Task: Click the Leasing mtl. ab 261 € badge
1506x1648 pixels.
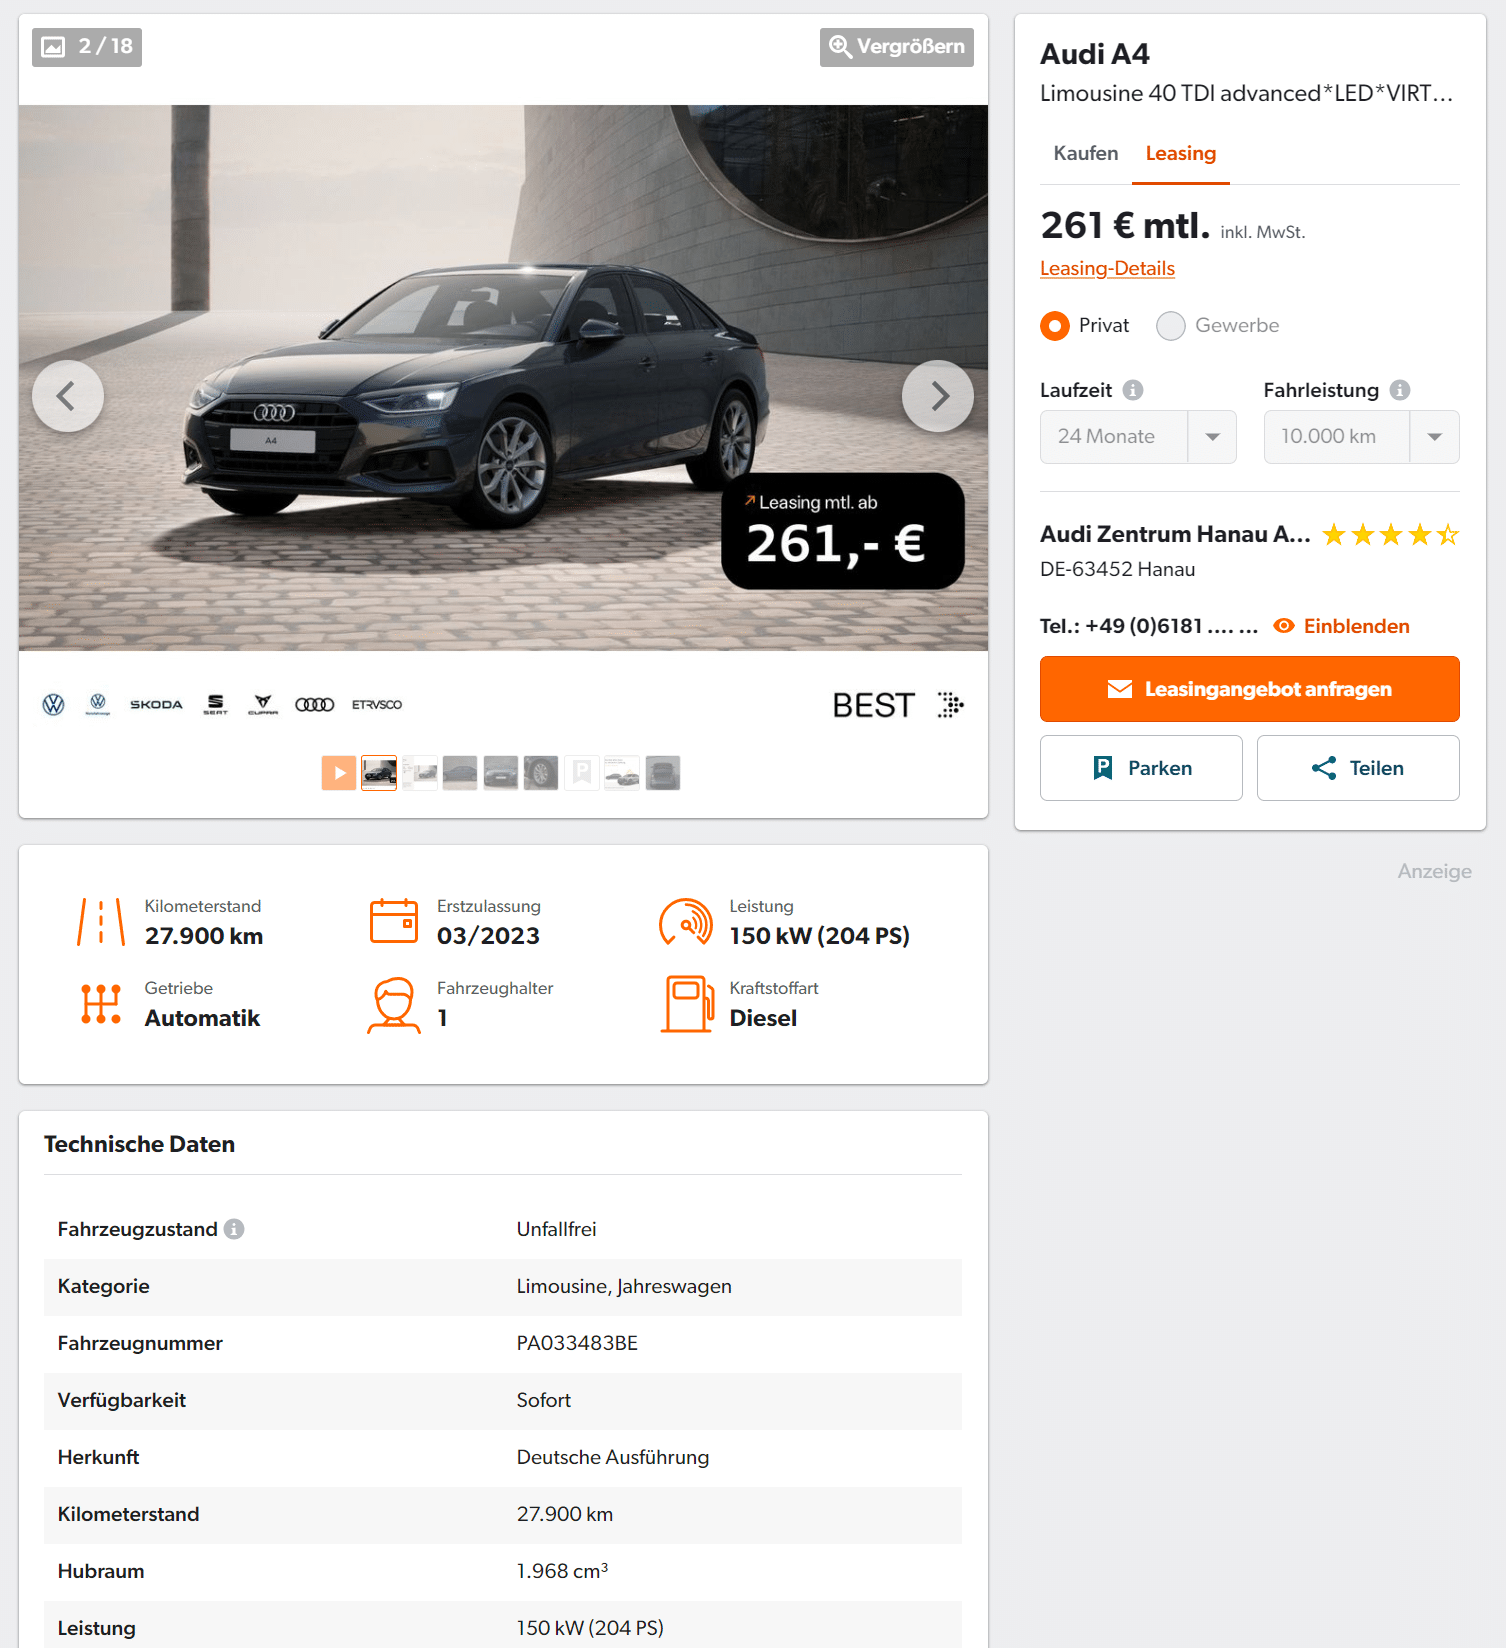Action: [843, 531]
